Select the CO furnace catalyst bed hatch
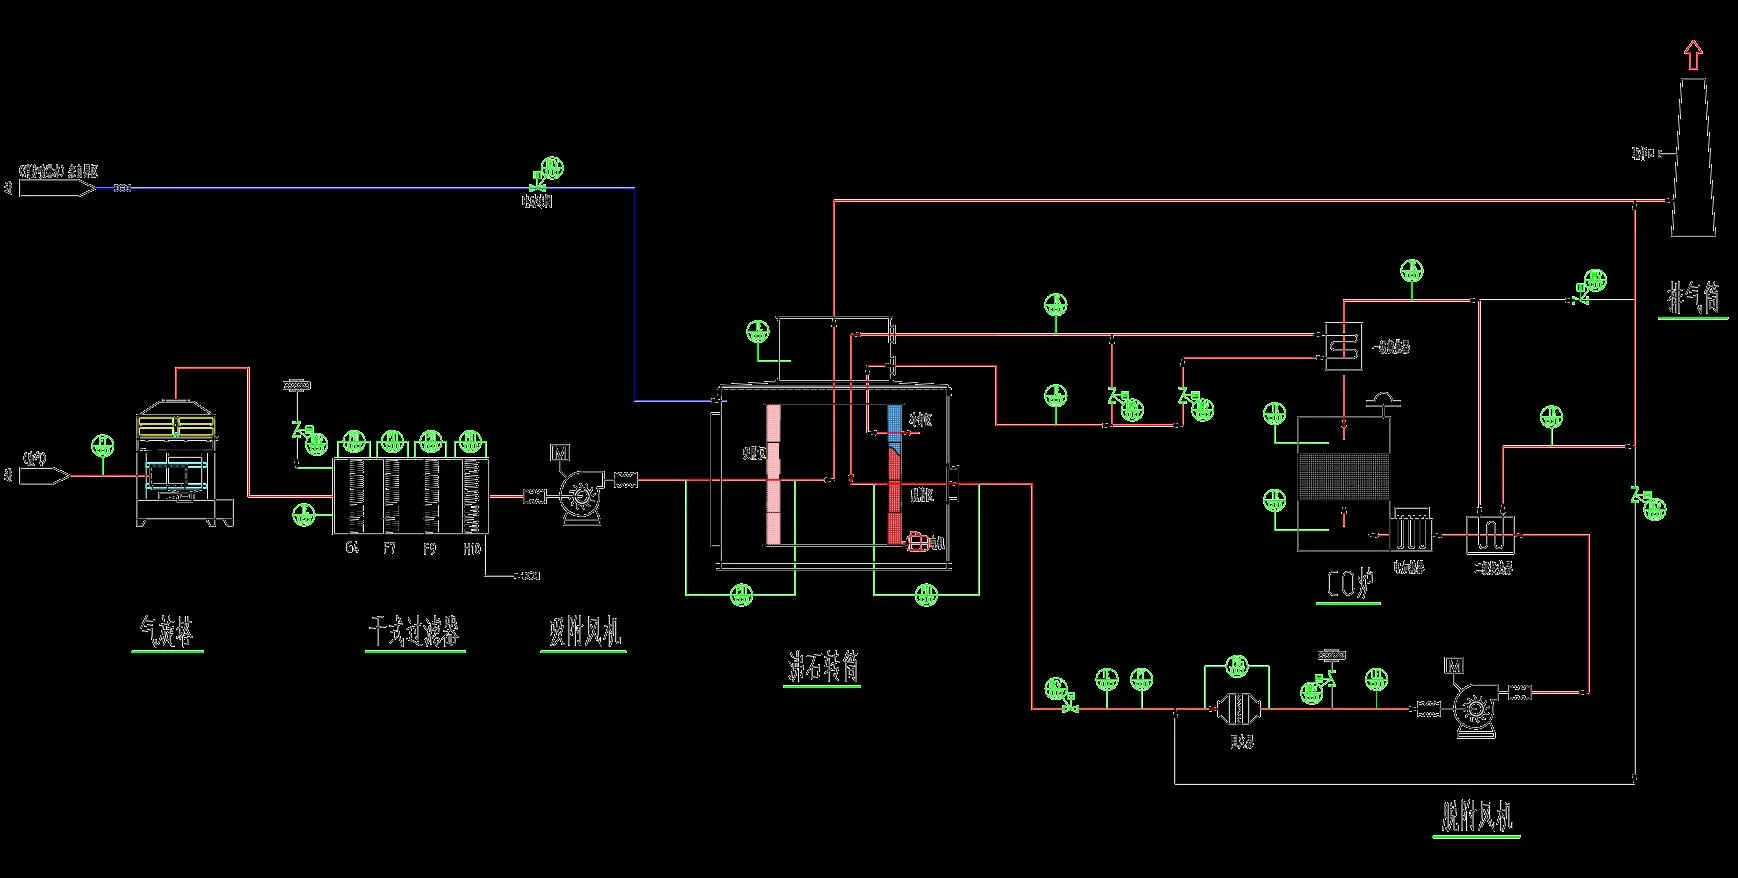1738x878 pixels. [x=1343, y=476]
